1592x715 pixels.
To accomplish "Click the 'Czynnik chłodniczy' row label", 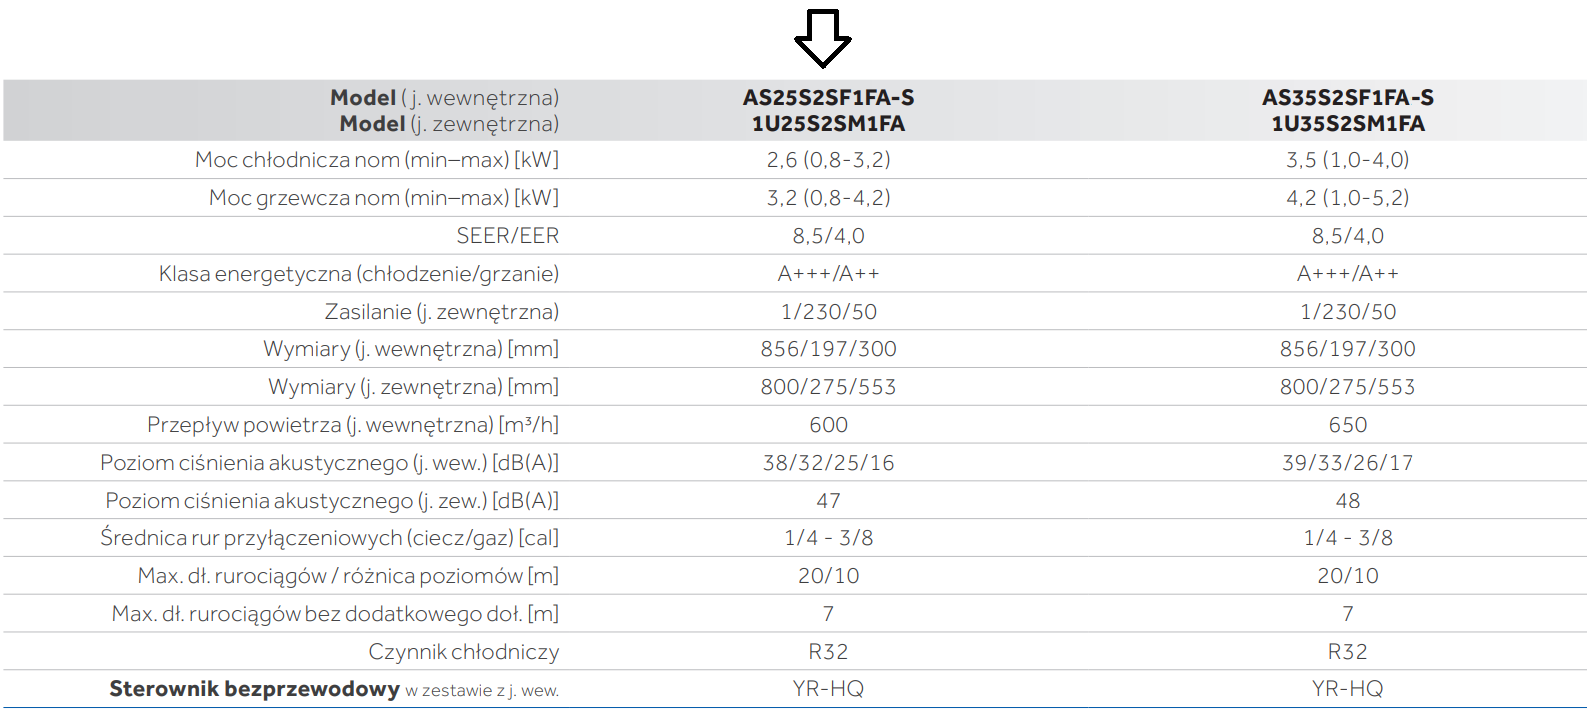I will point(463,652).
